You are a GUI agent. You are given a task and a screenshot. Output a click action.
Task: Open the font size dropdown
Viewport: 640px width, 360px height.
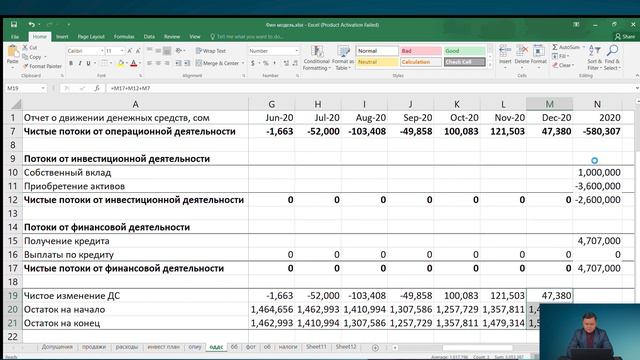(122, 51)
